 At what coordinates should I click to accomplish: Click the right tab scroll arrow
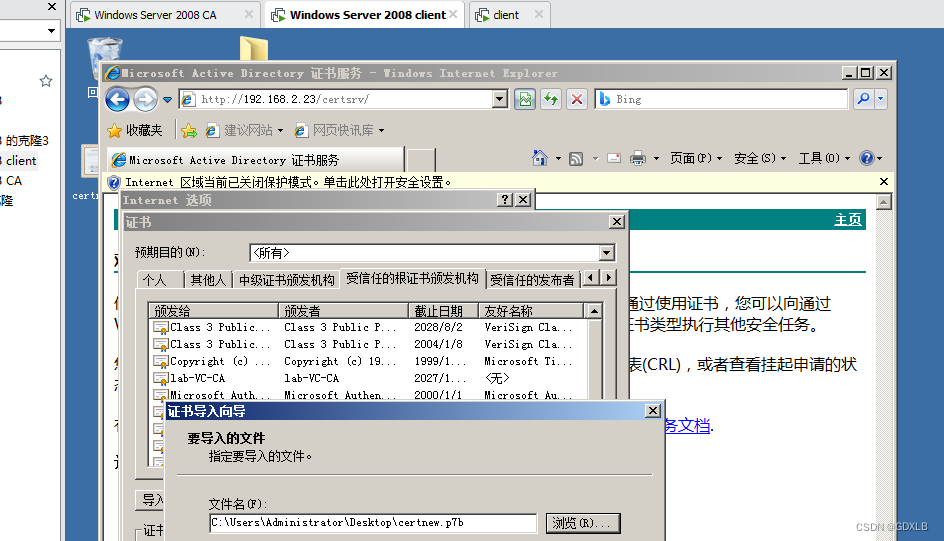click(x=608, y=277)
